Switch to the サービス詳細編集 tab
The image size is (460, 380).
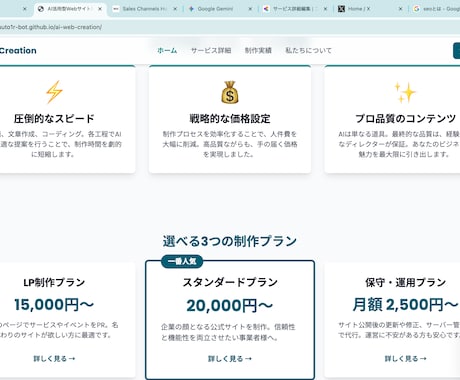(295, 9)
